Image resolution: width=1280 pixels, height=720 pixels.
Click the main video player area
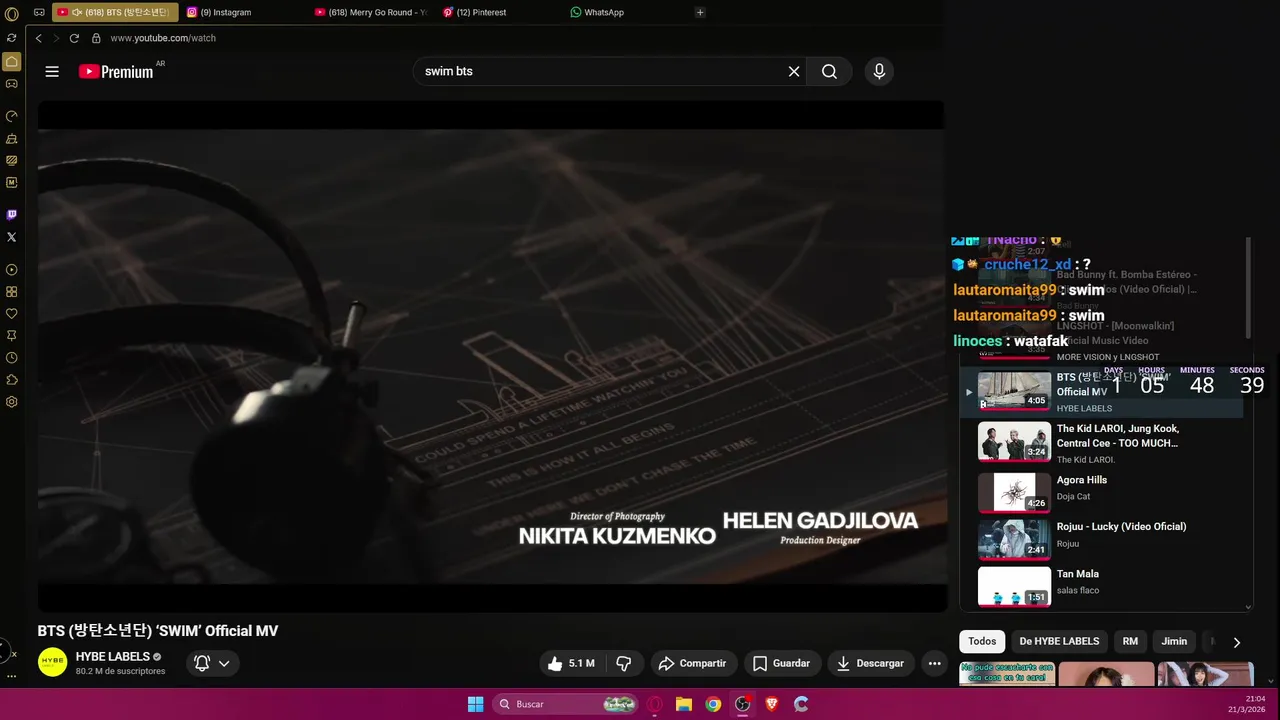(x=491, y=356)
